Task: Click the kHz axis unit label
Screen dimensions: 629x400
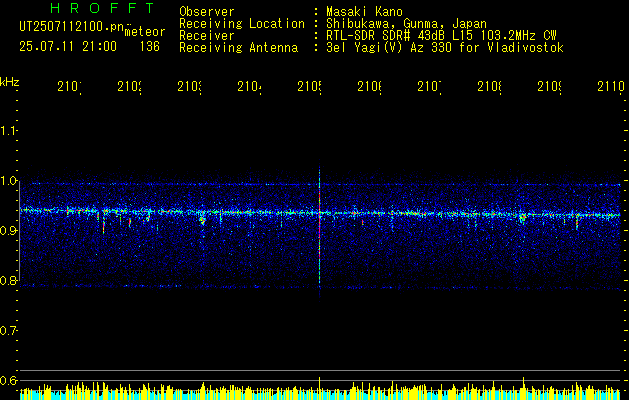Action: [10, 82]
